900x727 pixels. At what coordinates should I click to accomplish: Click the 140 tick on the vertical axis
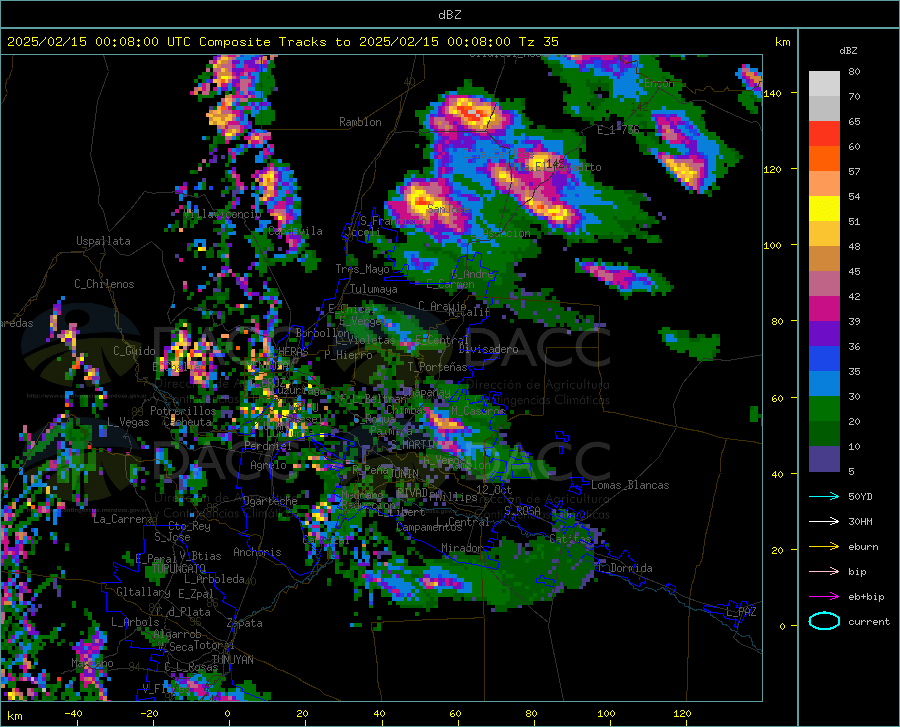click(773, 93)
